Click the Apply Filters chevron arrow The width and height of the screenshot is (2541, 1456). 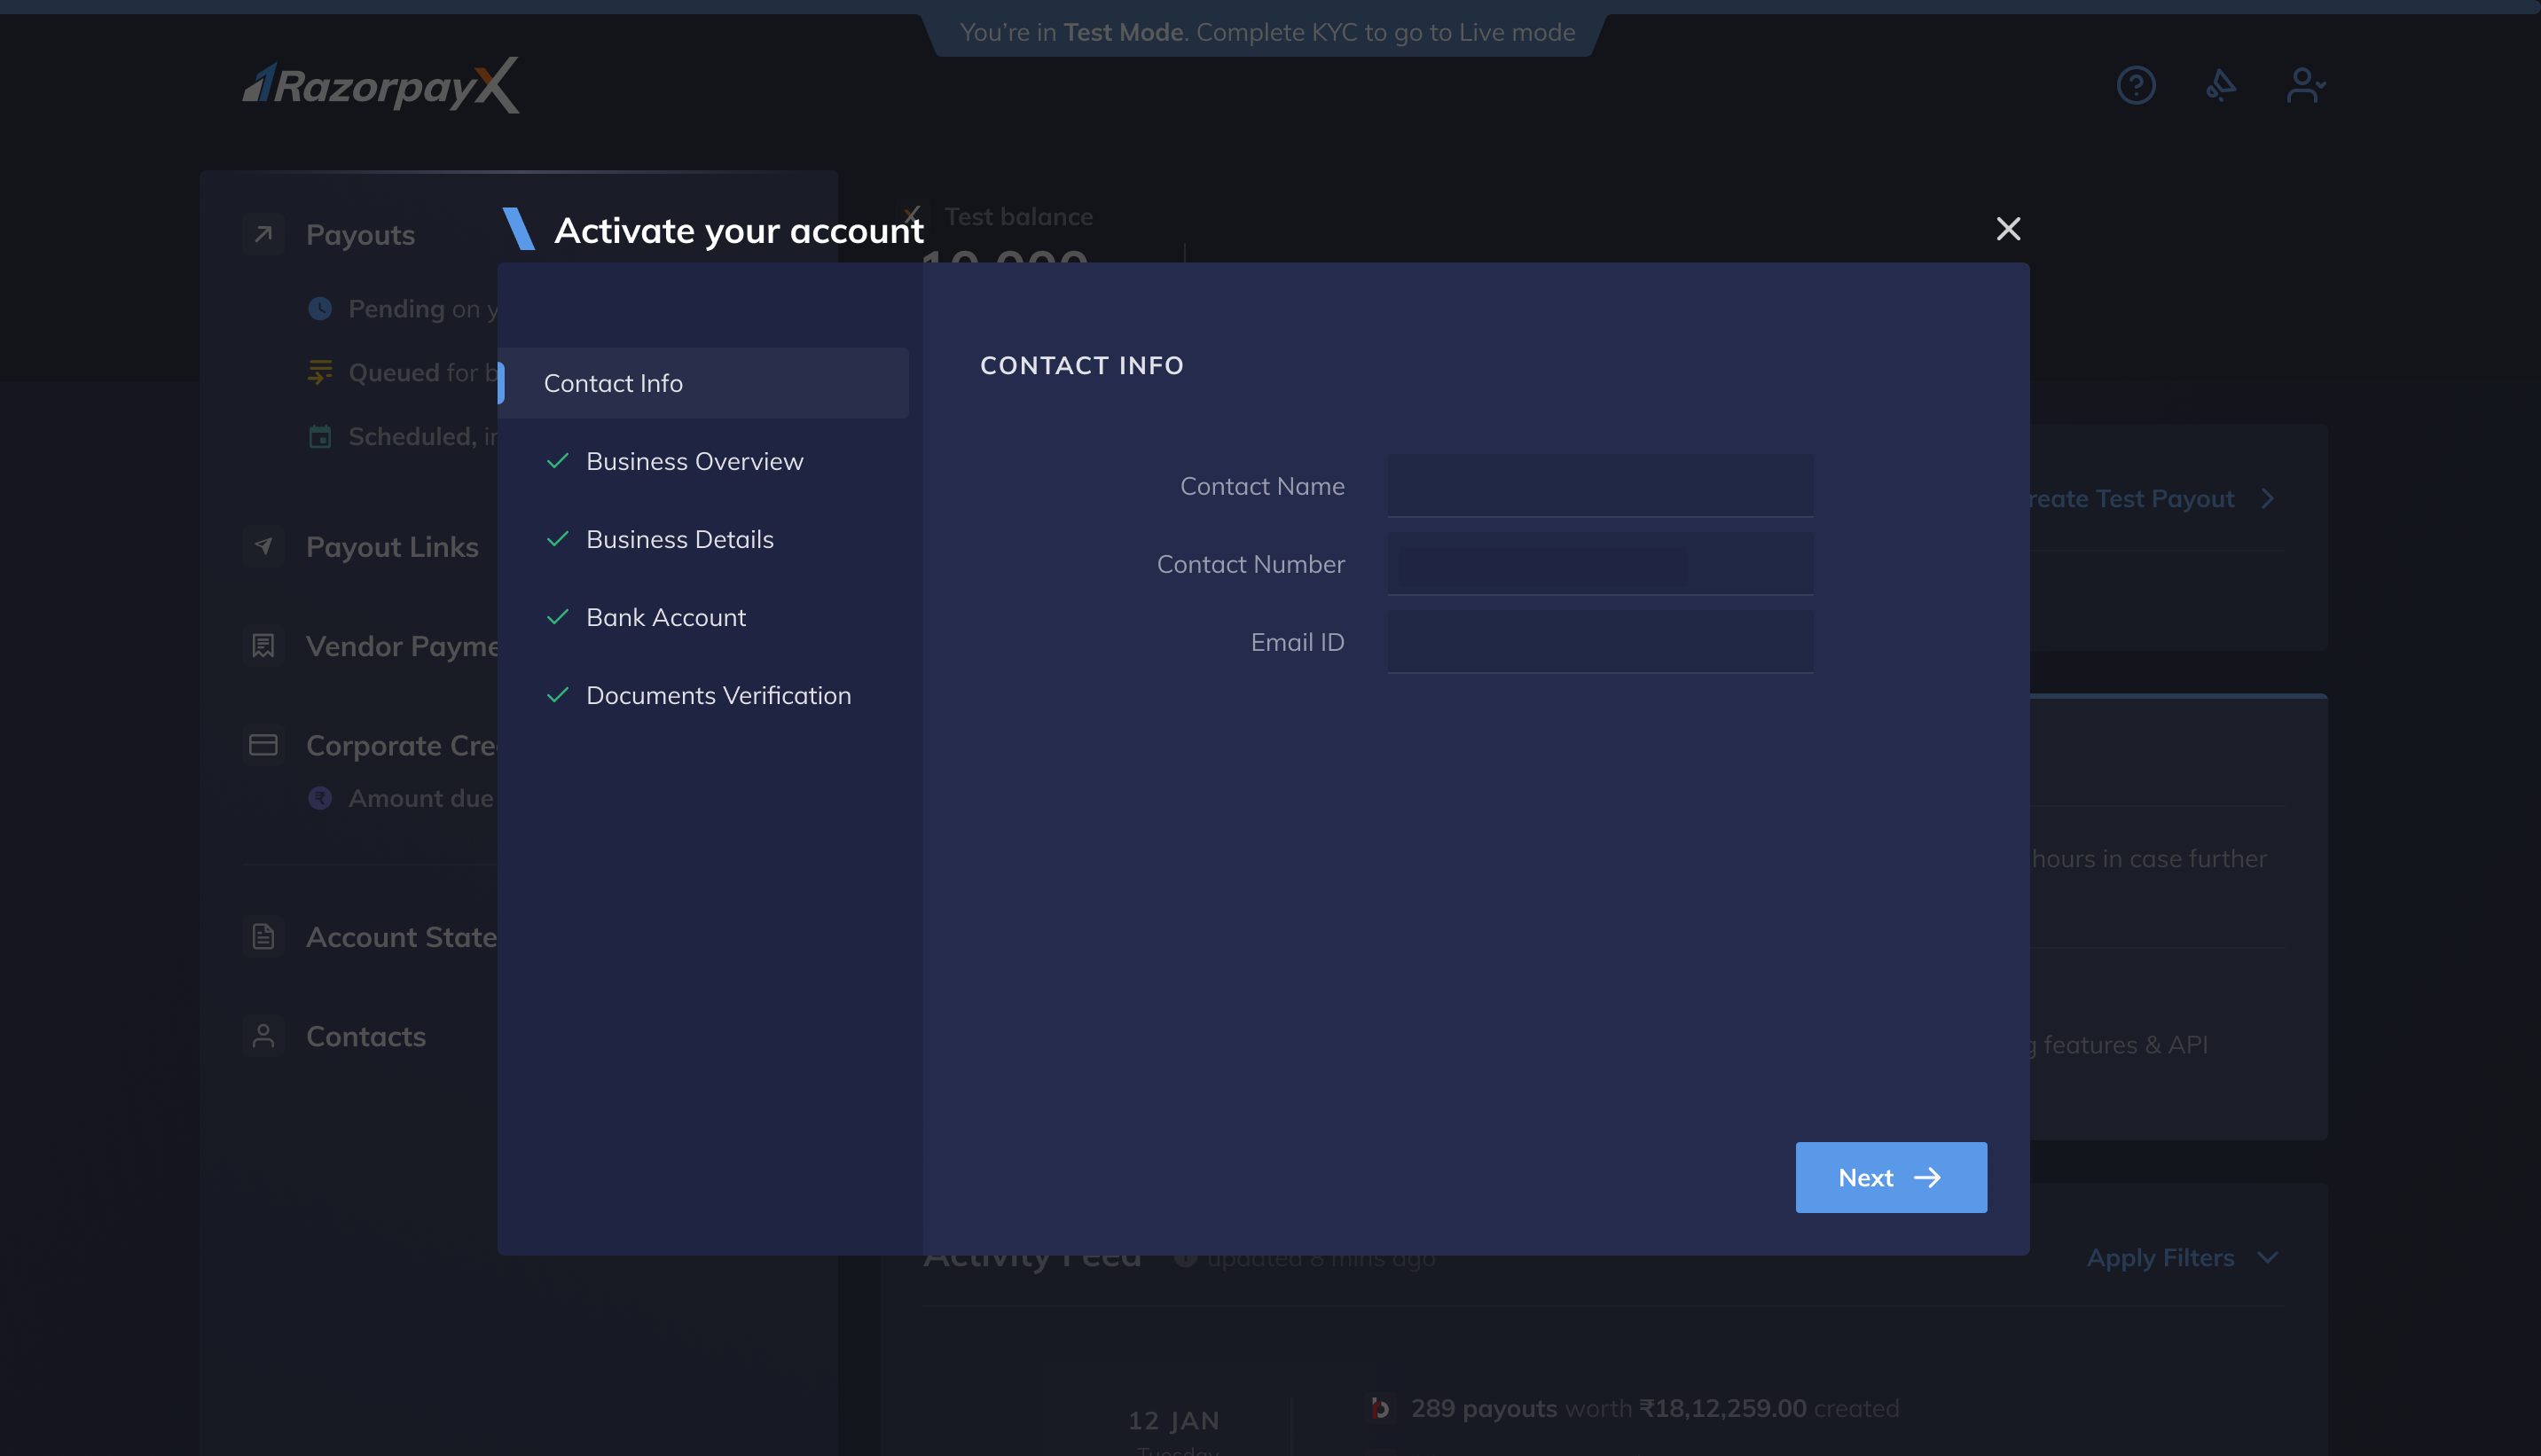pos(2268,1258)
